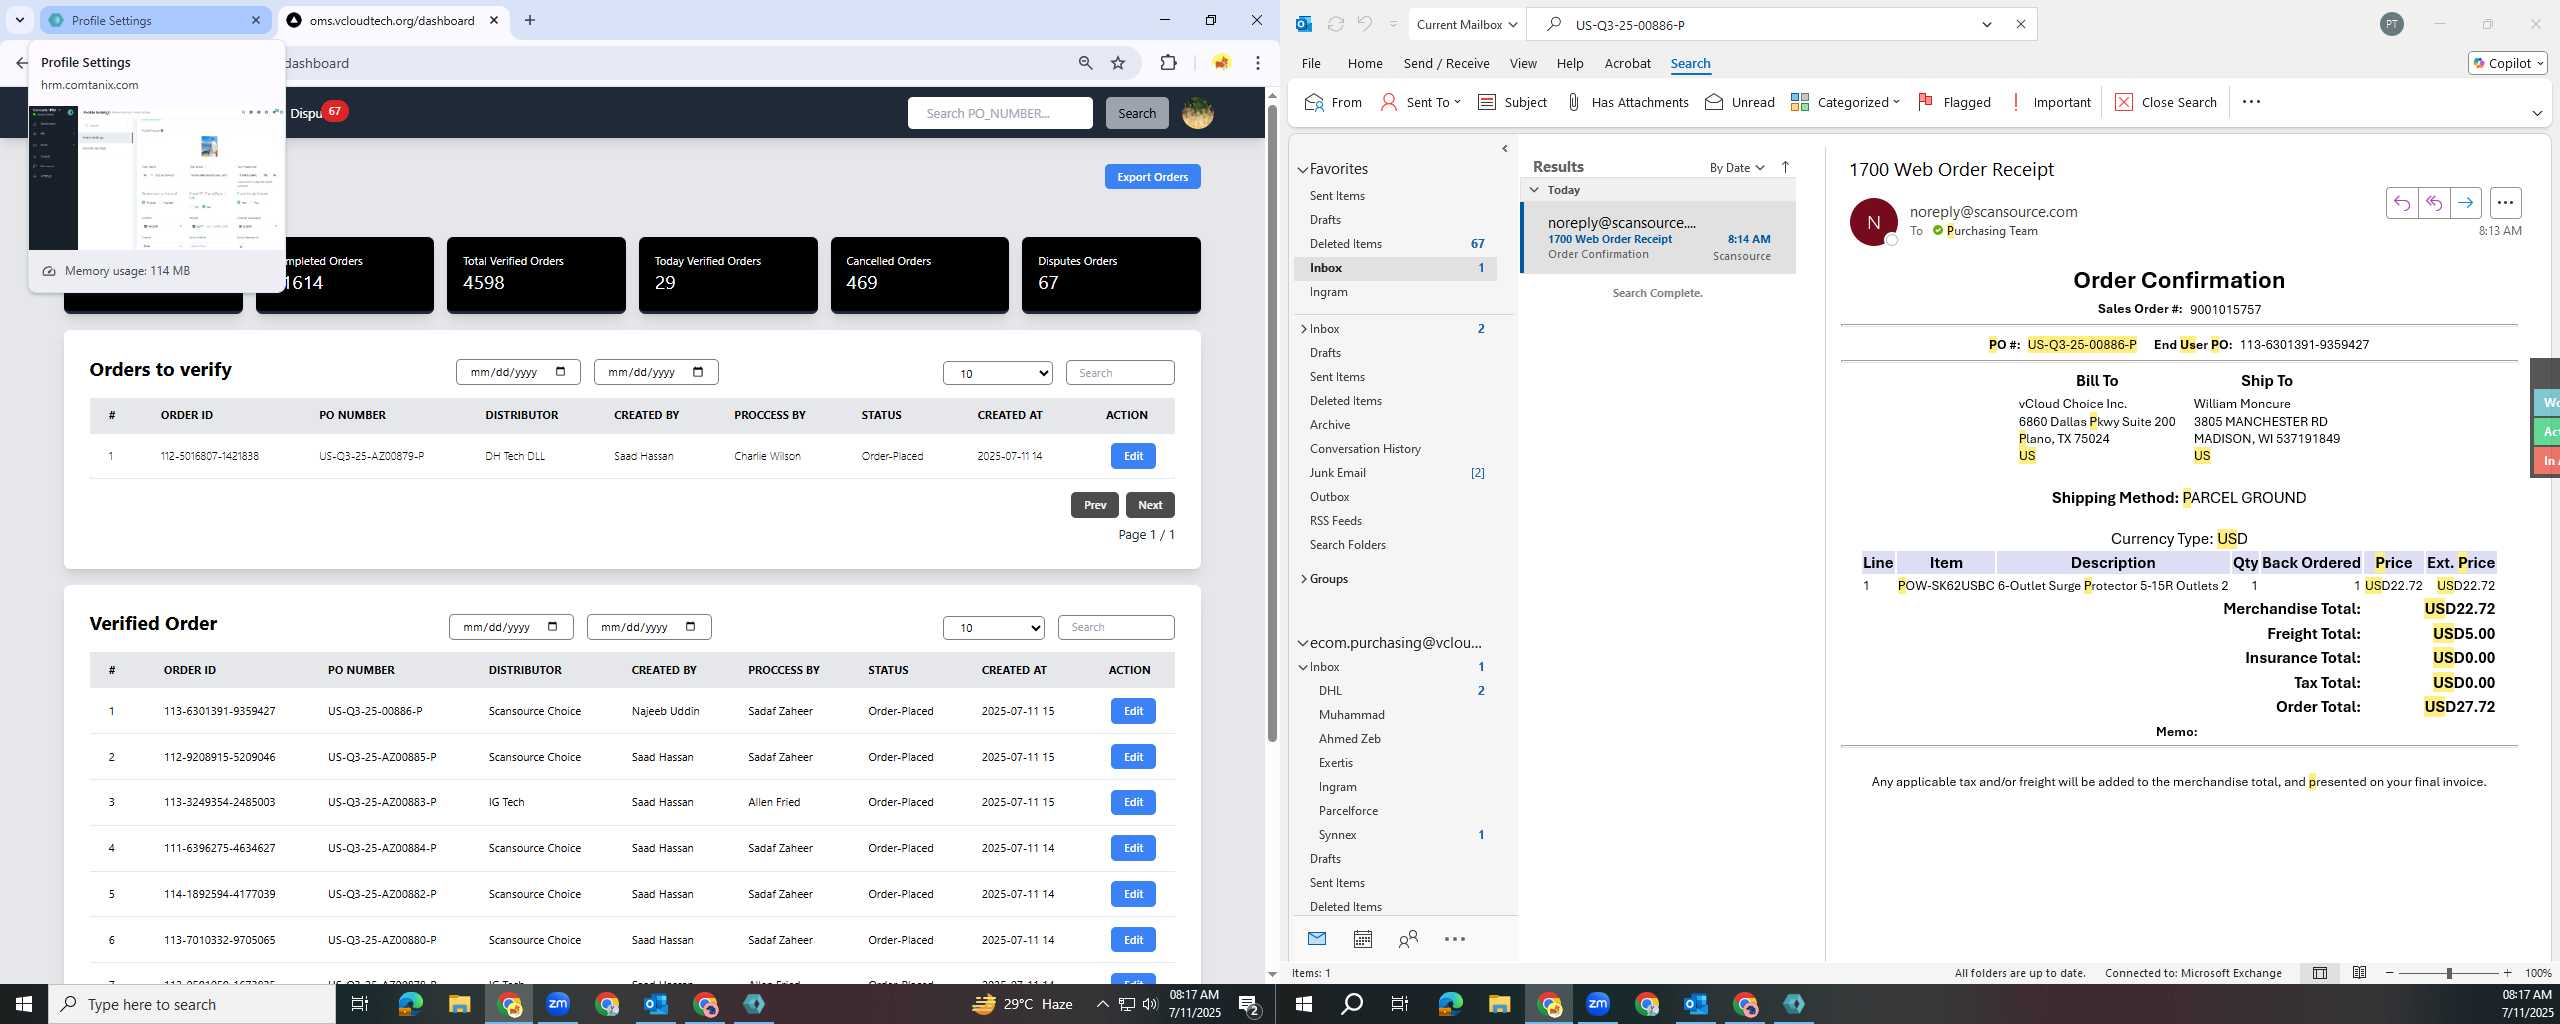
Task: Select the Synnex subfolder
Action: [1337, 835]
